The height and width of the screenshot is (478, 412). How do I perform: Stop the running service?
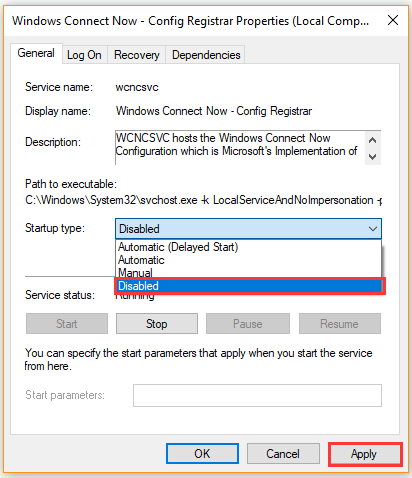(x=157, y=324)
